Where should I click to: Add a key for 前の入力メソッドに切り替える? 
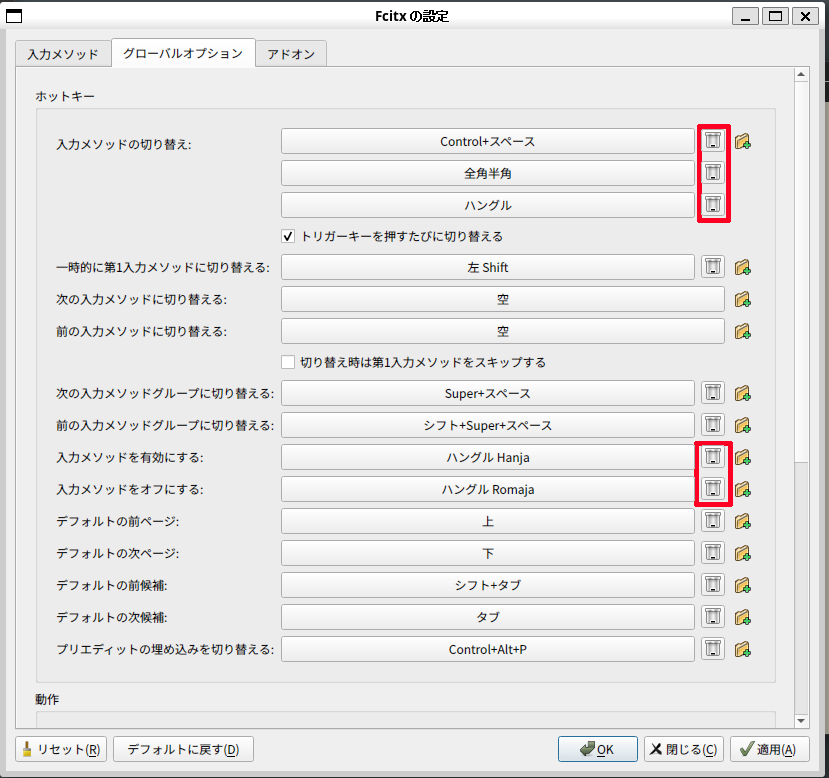(x=743, y=331)
